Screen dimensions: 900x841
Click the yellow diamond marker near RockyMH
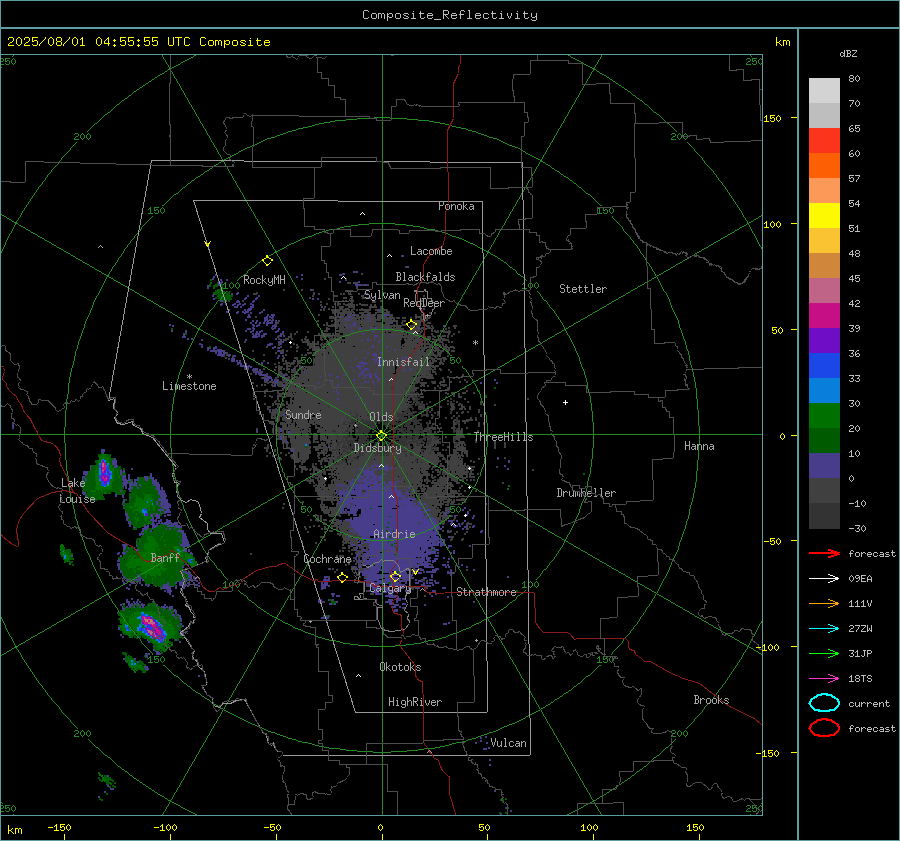pos(267,261)
